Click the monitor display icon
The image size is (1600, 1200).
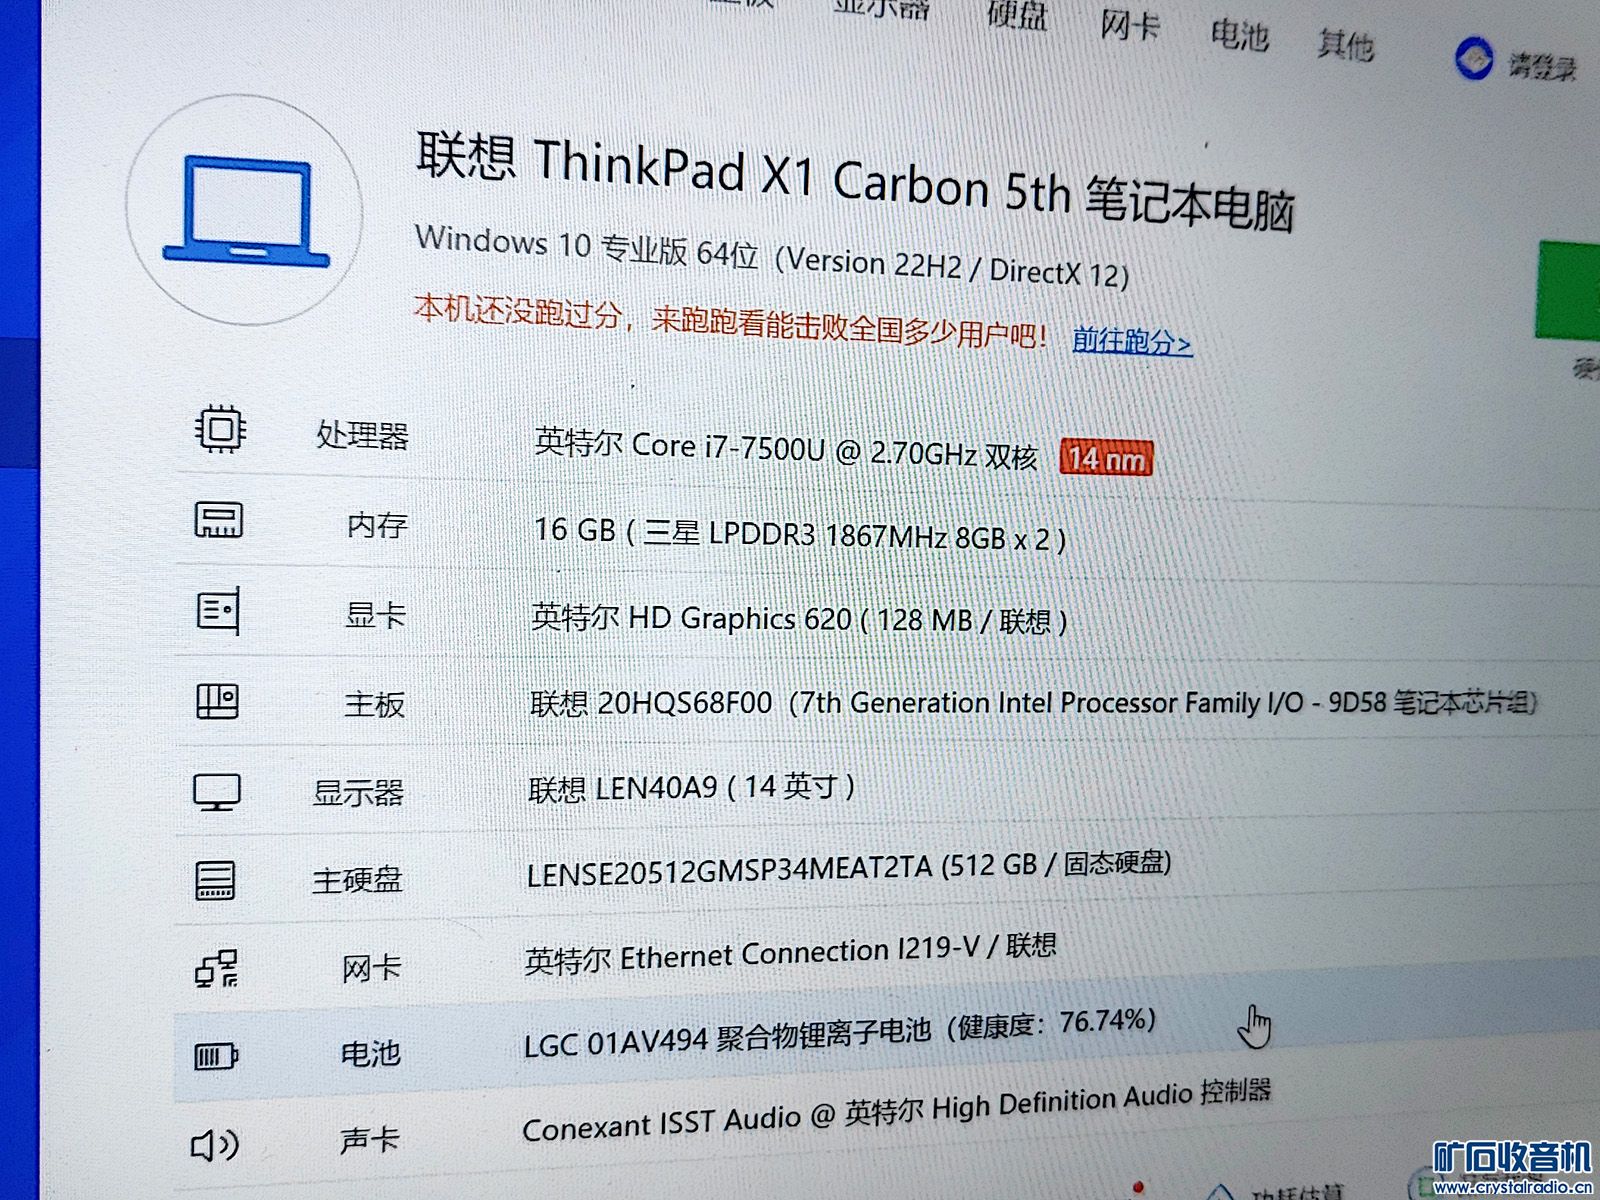[x=216, y=791]
